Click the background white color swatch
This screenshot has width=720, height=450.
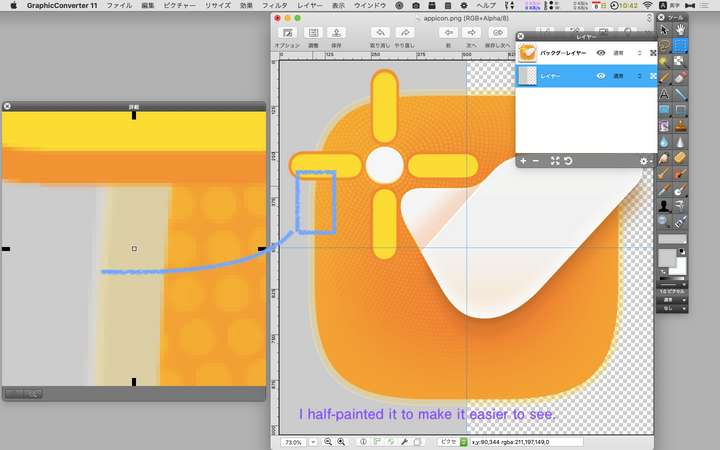tap(681, 267)
